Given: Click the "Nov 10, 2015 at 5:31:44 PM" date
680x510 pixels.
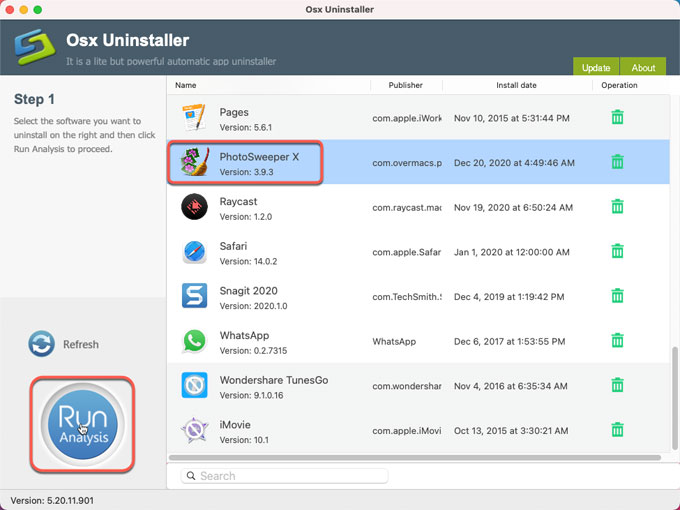Looking at the screenshot, I should [x=512, y=118].
